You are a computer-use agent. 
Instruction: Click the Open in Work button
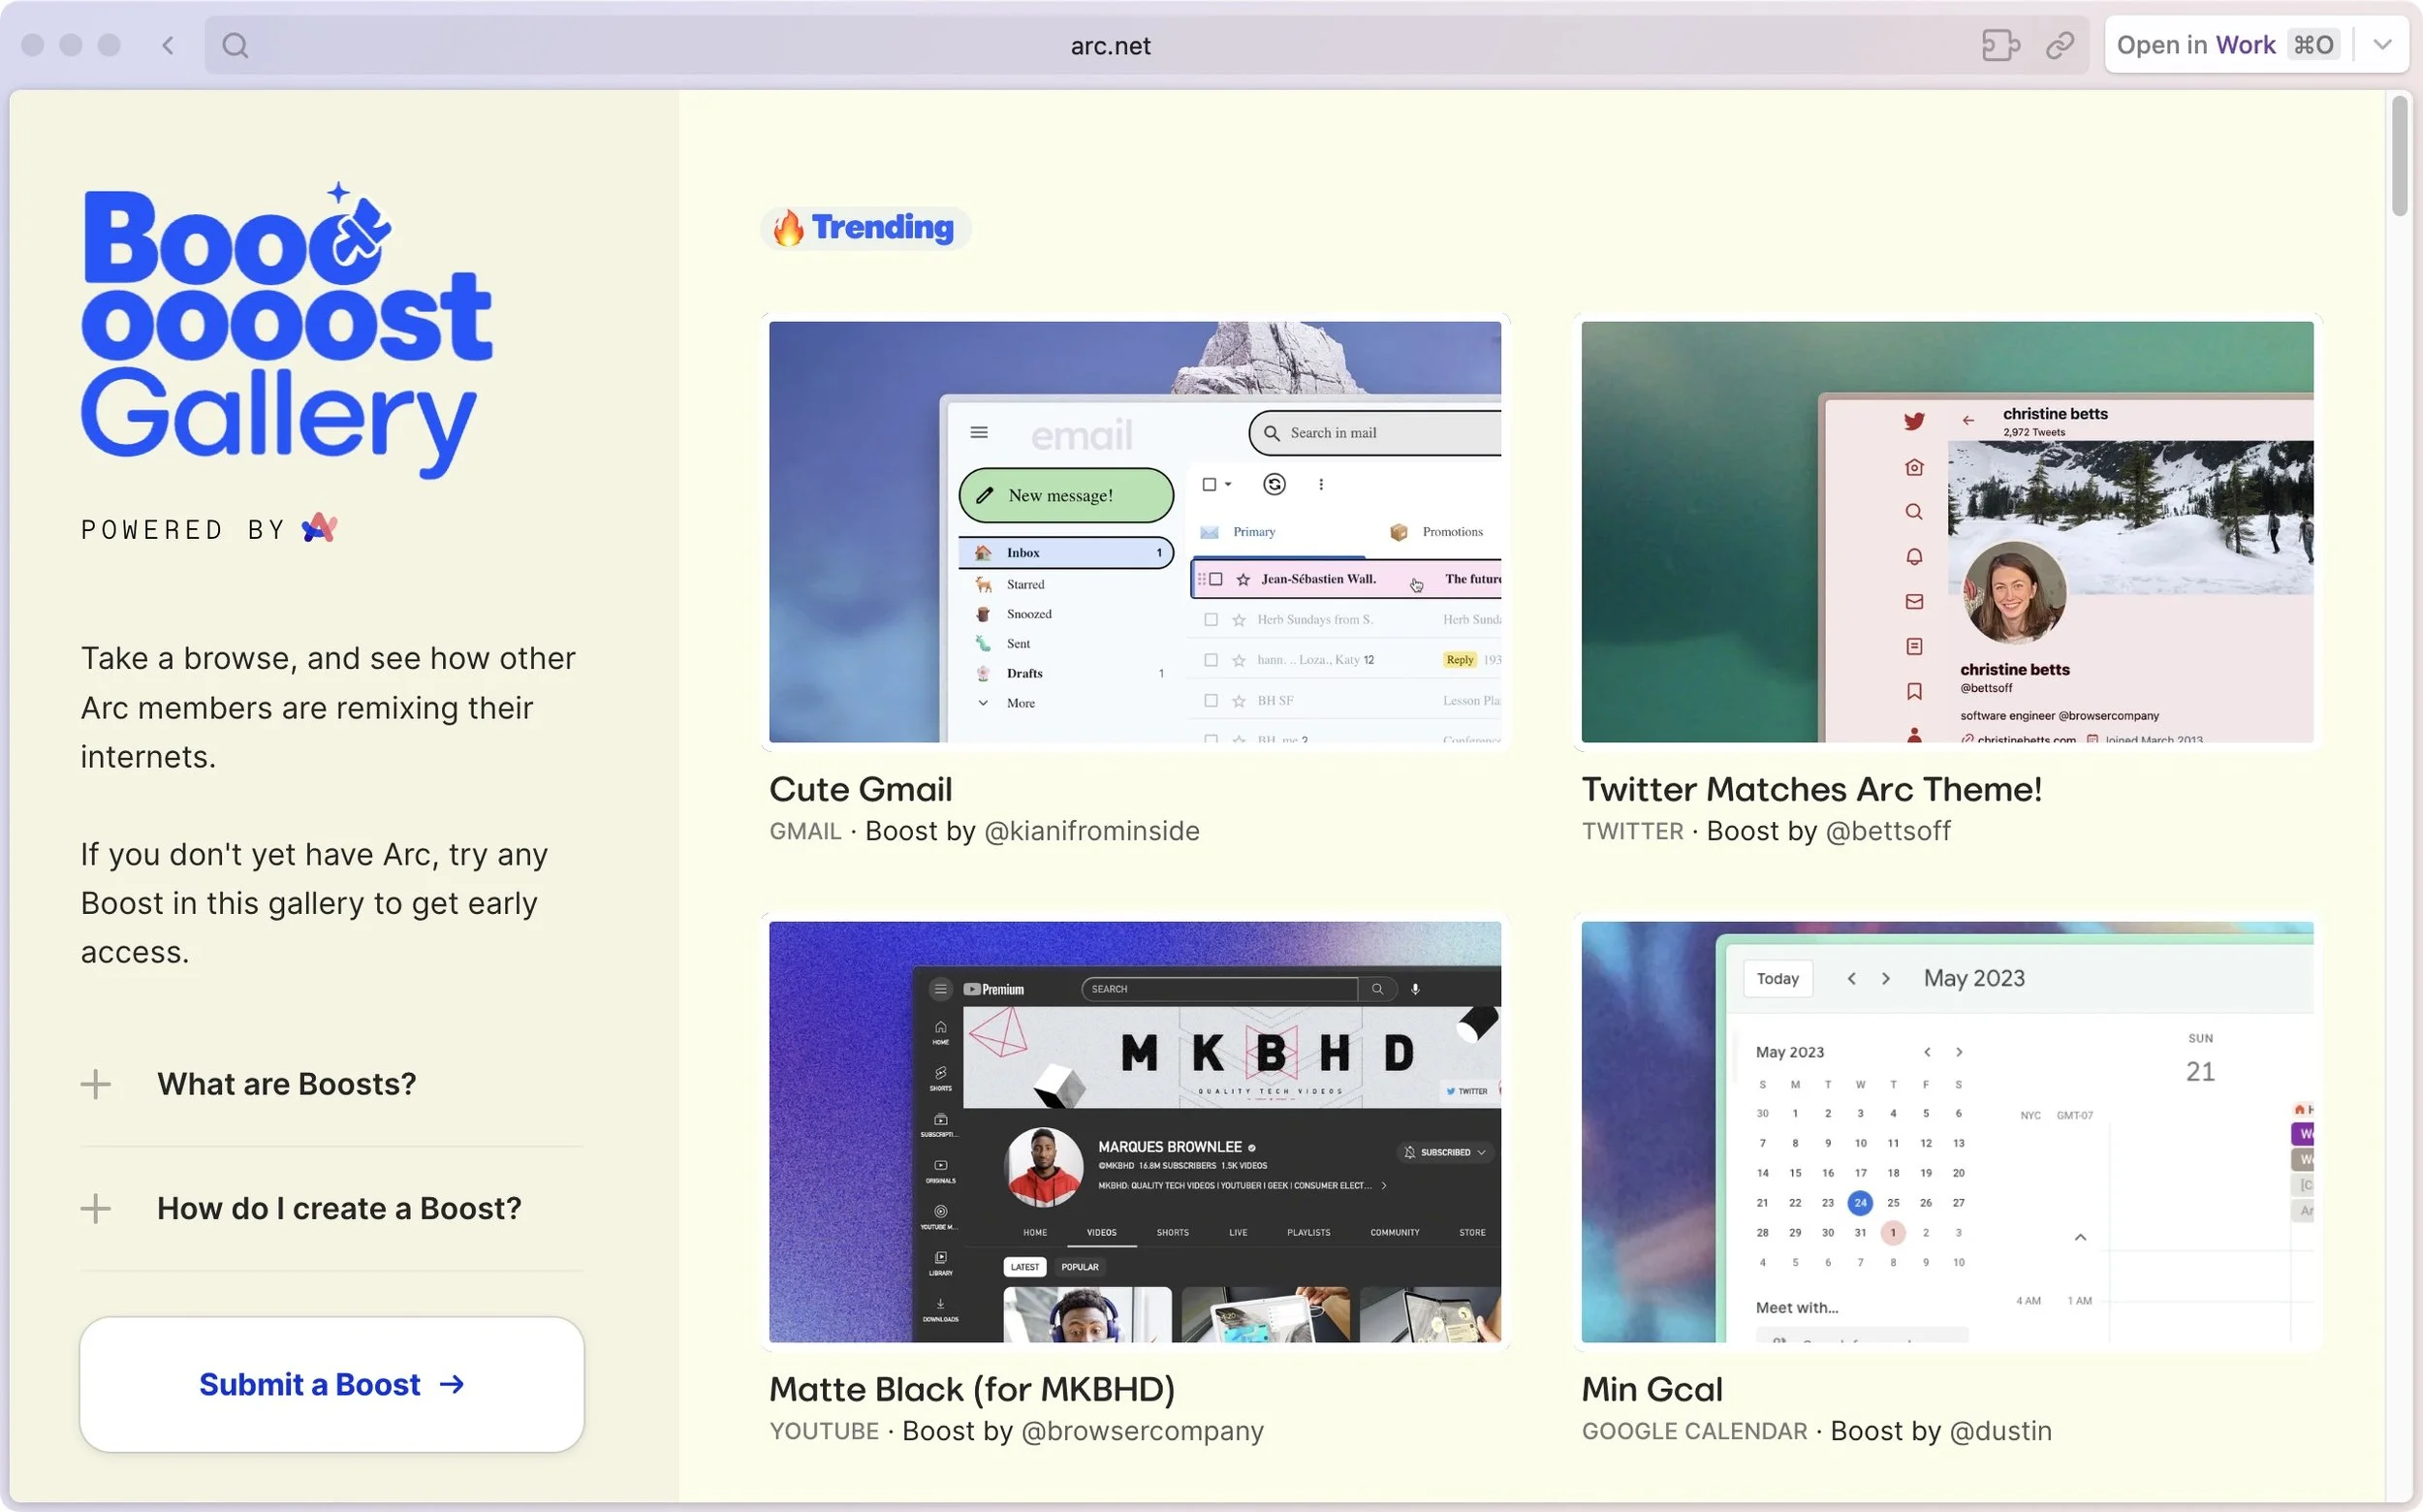coord(2228,45)
